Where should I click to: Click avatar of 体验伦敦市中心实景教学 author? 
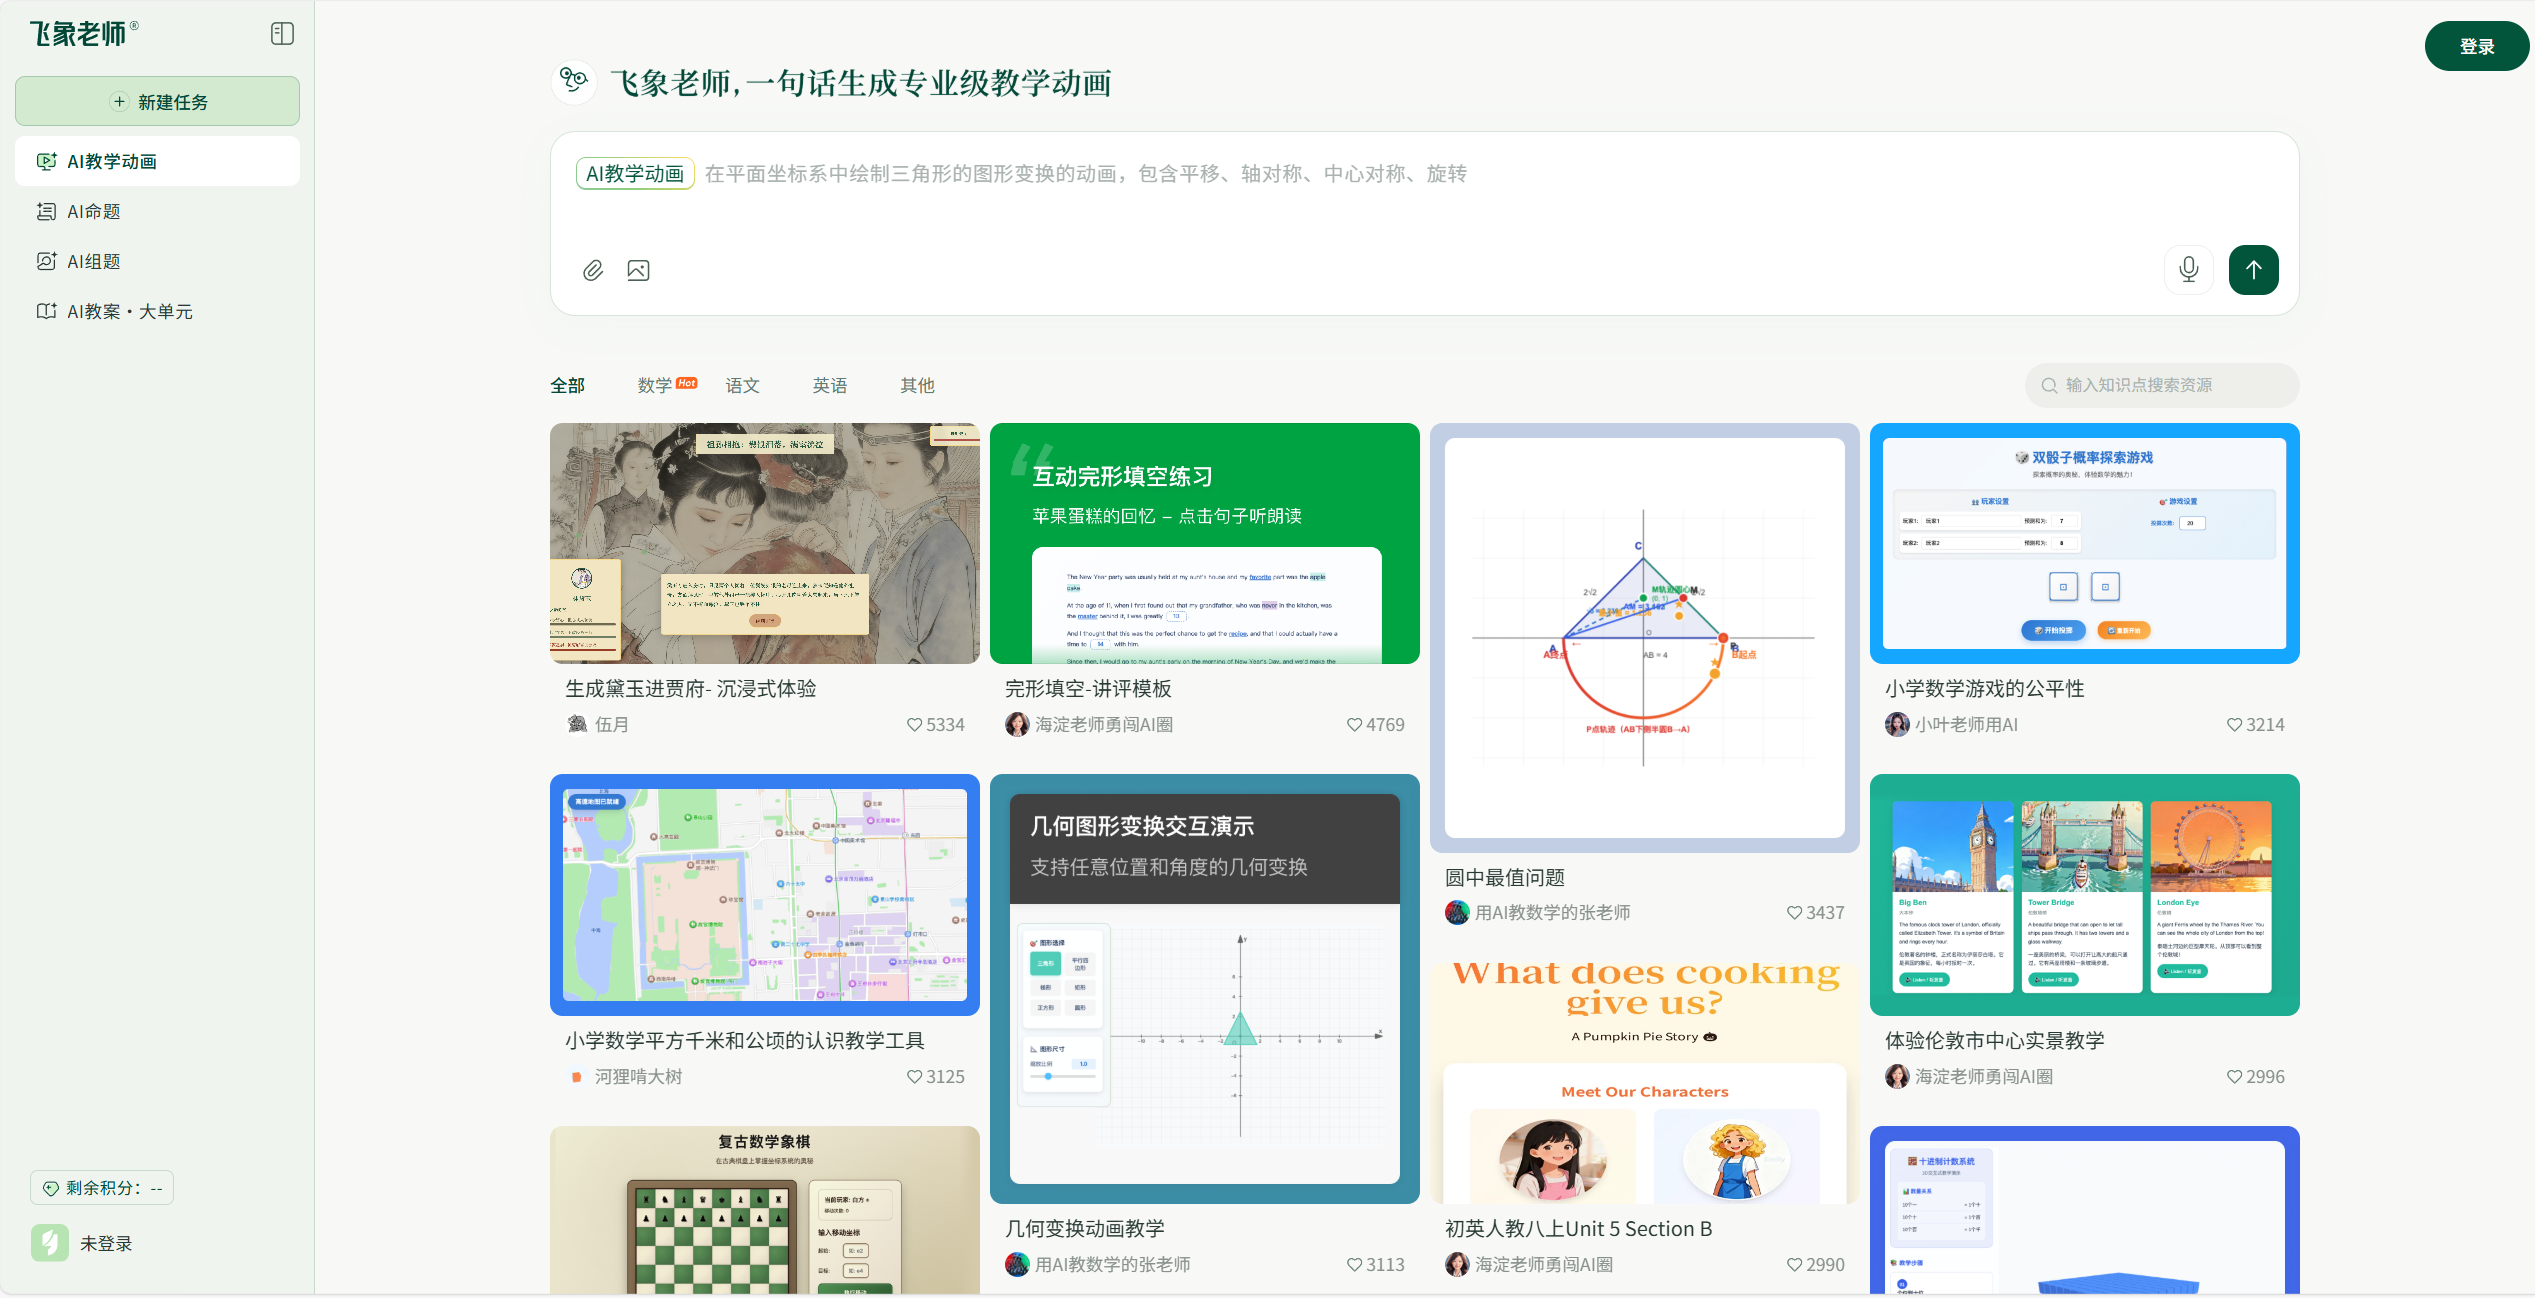click(1897, 1076)
